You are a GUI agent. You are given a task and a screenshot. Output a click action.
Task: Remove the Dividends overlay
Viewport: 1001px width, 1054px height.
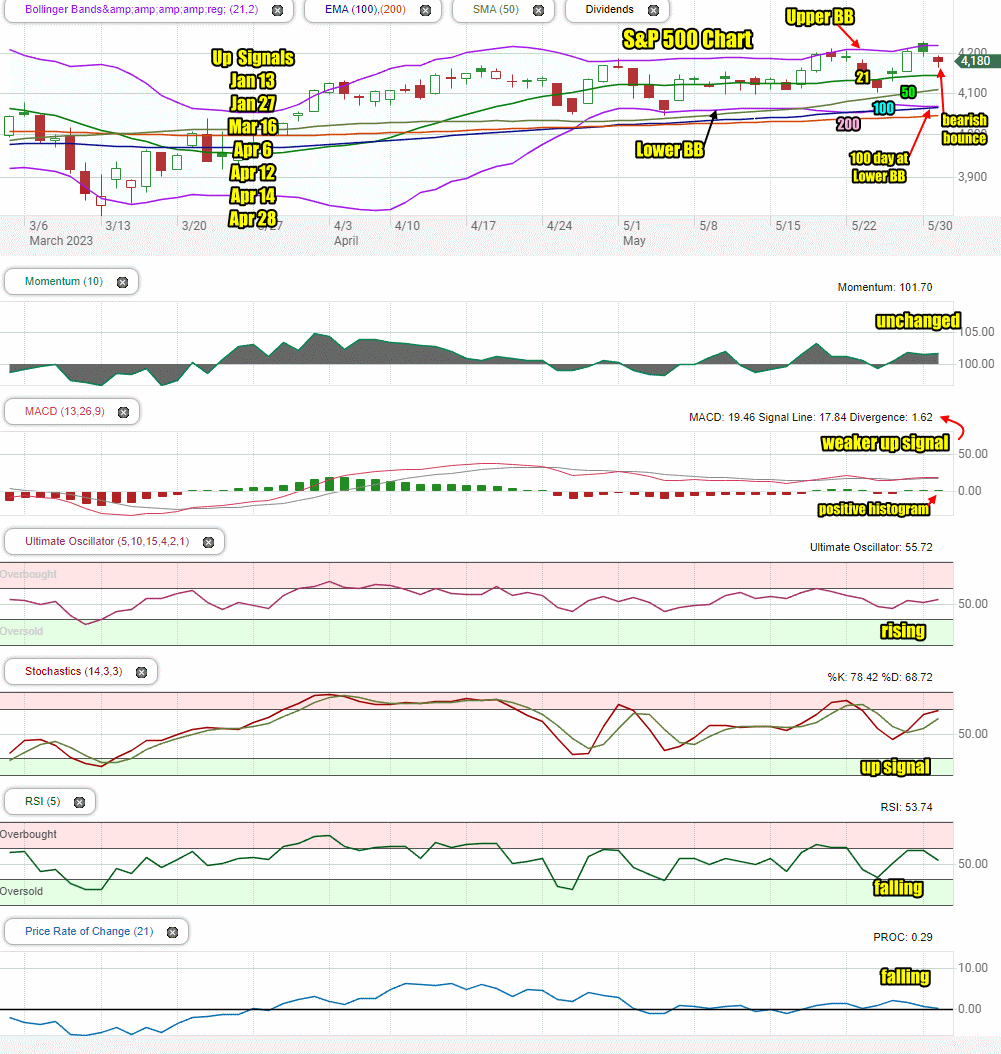pyautogui.click(x=653, y=10)
